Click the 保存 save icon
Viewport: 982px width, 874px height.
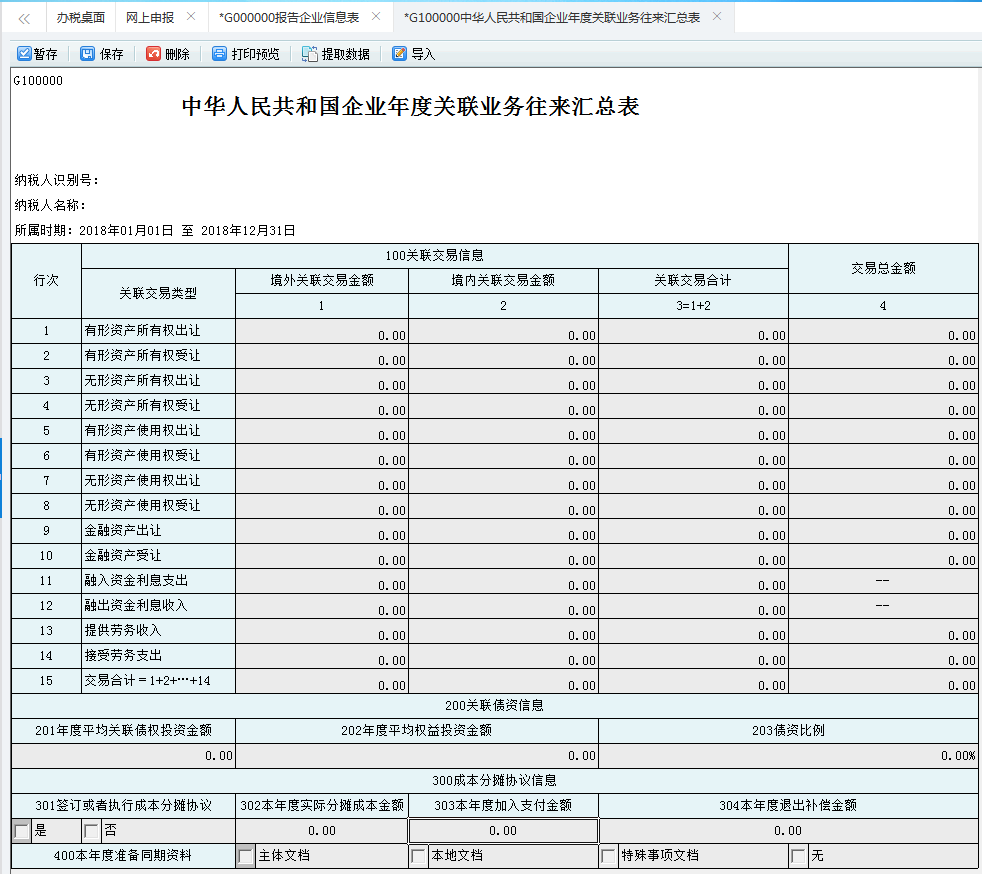click(x=88, y=54)
